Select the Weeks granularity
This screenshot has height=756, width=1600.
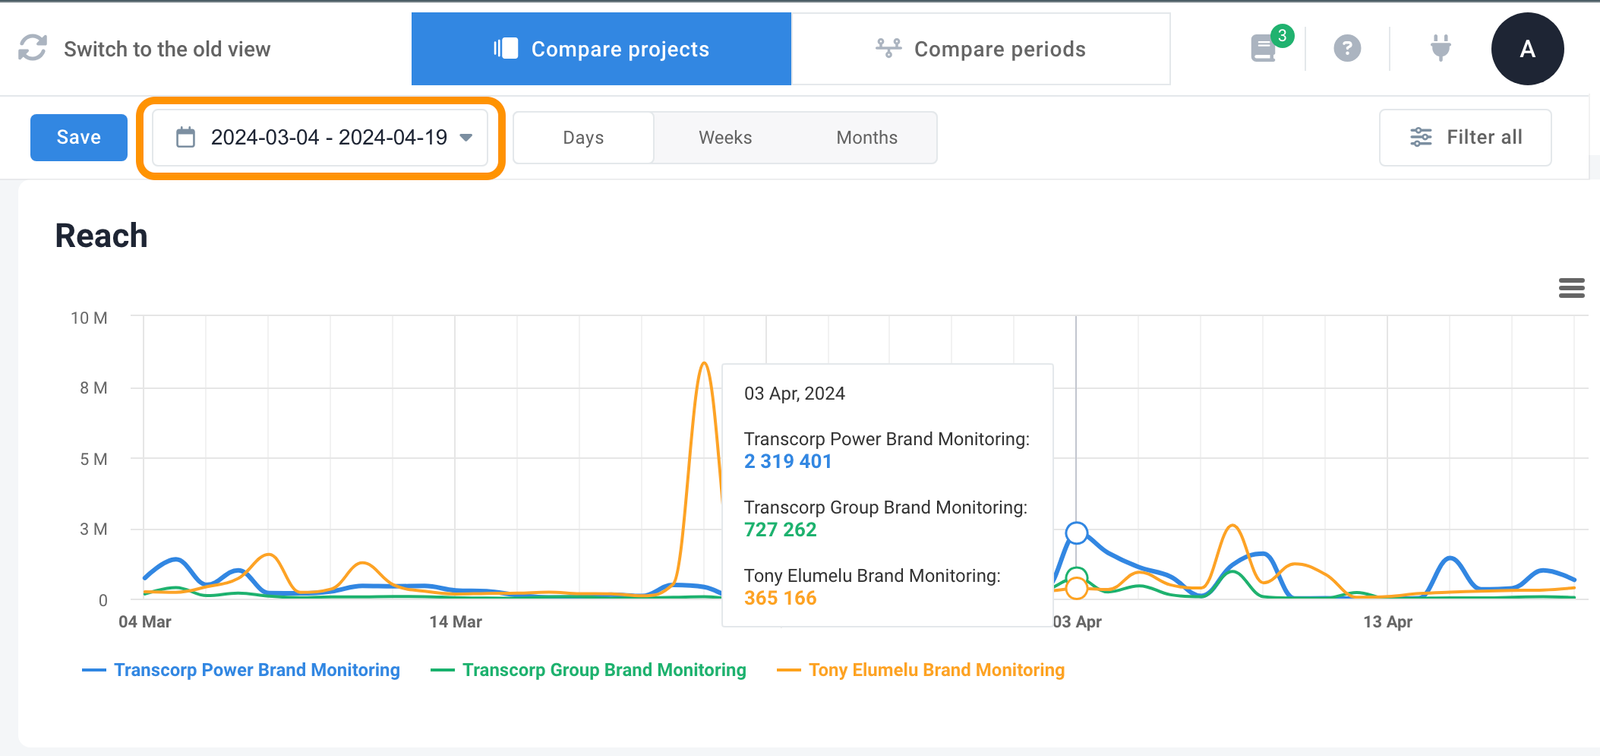point(725,138)
